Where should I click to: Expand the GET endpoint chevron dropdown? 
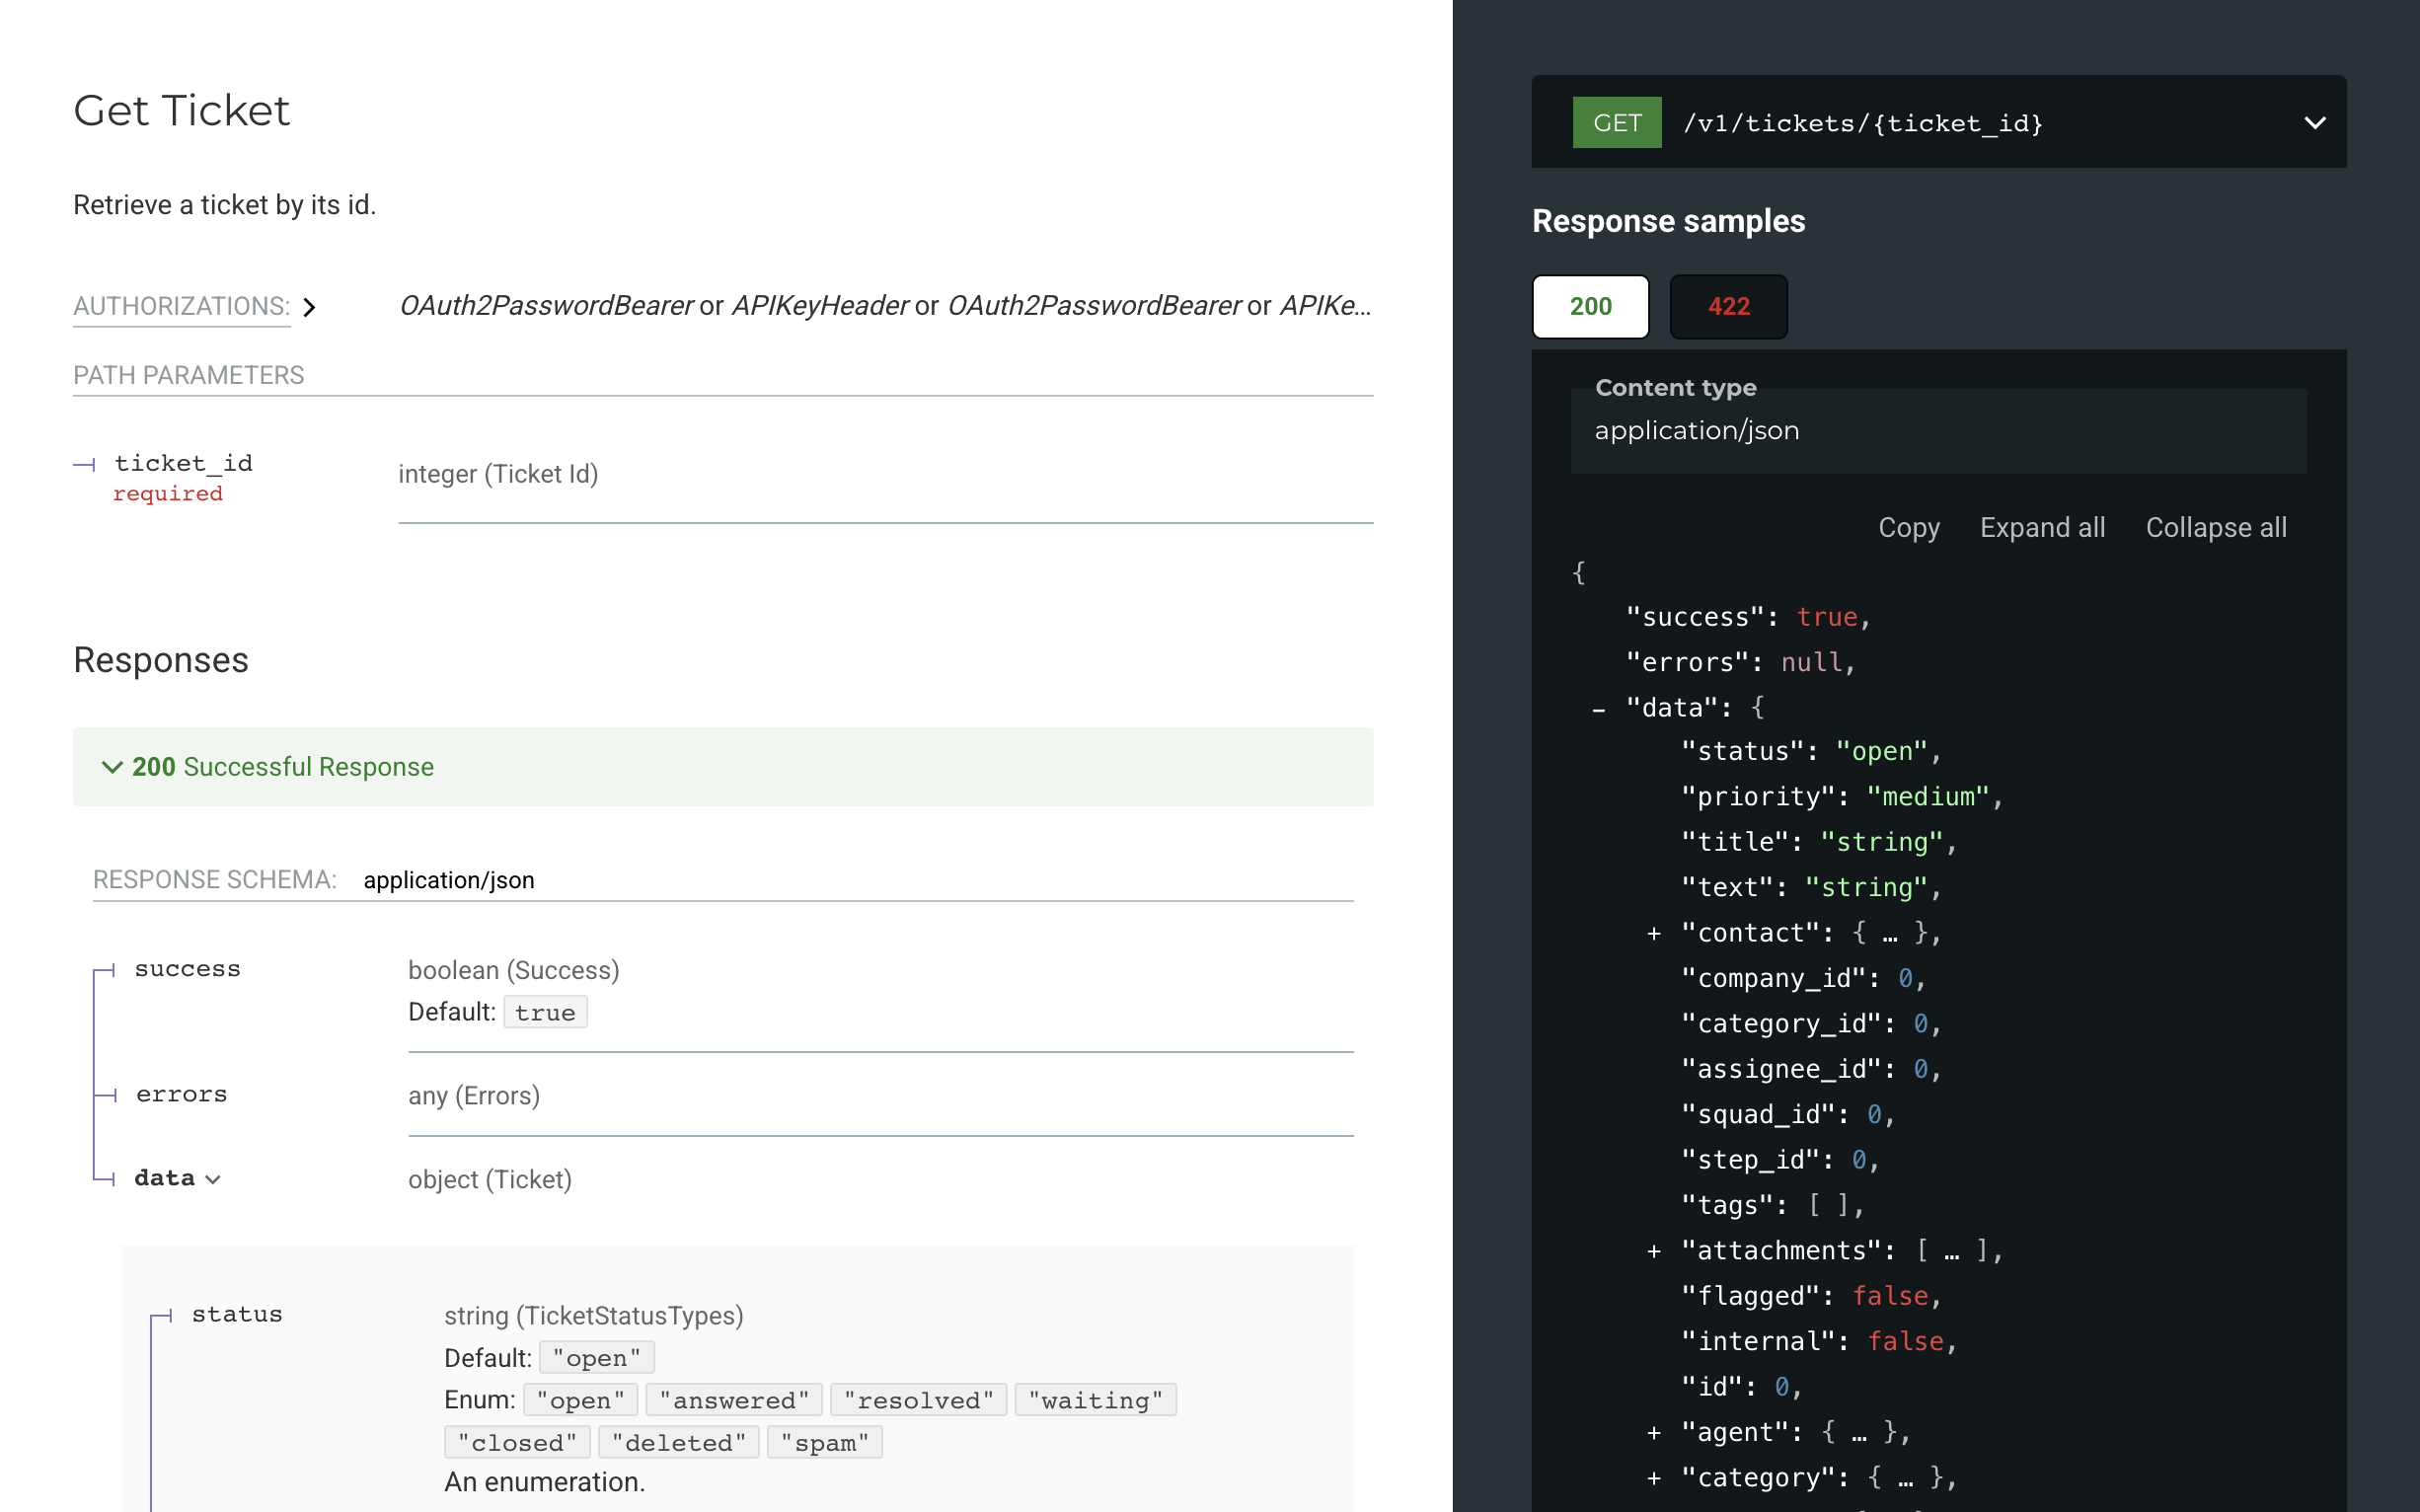pos(2314,123)
